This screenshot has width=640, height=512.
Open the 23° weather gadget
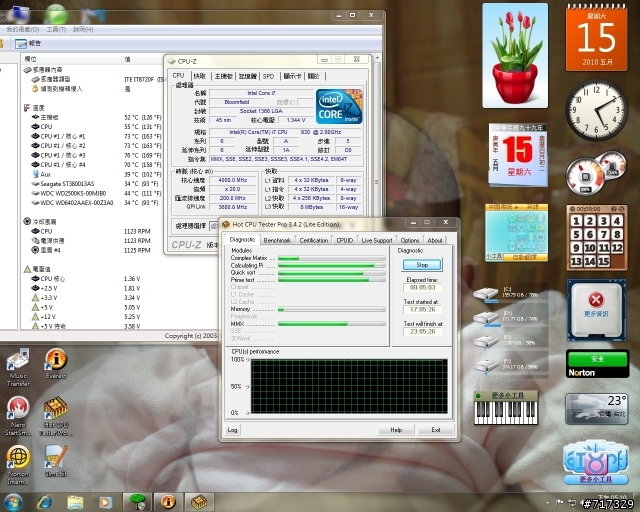pyautogui.click(x=596, y=409)
